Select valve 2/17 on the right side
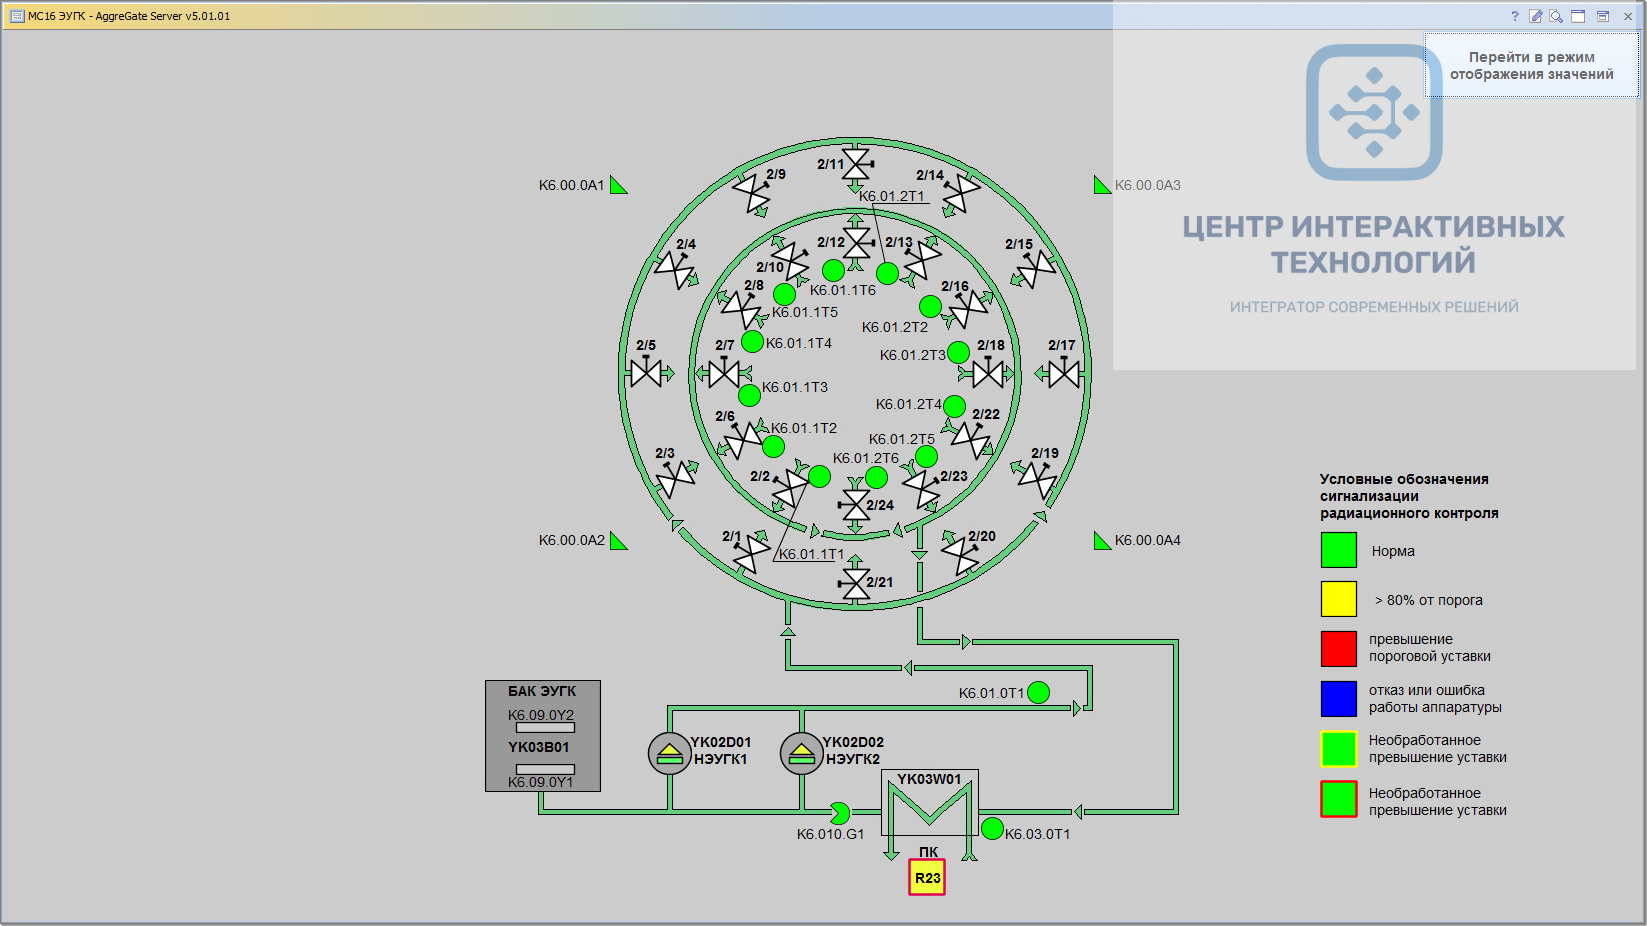 click(x=1064, y=373)
